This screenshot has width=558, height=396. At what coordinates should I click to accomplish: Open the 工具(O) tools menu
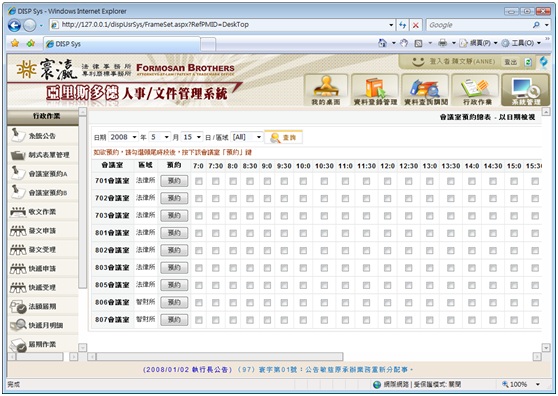(x=521, y=43)
